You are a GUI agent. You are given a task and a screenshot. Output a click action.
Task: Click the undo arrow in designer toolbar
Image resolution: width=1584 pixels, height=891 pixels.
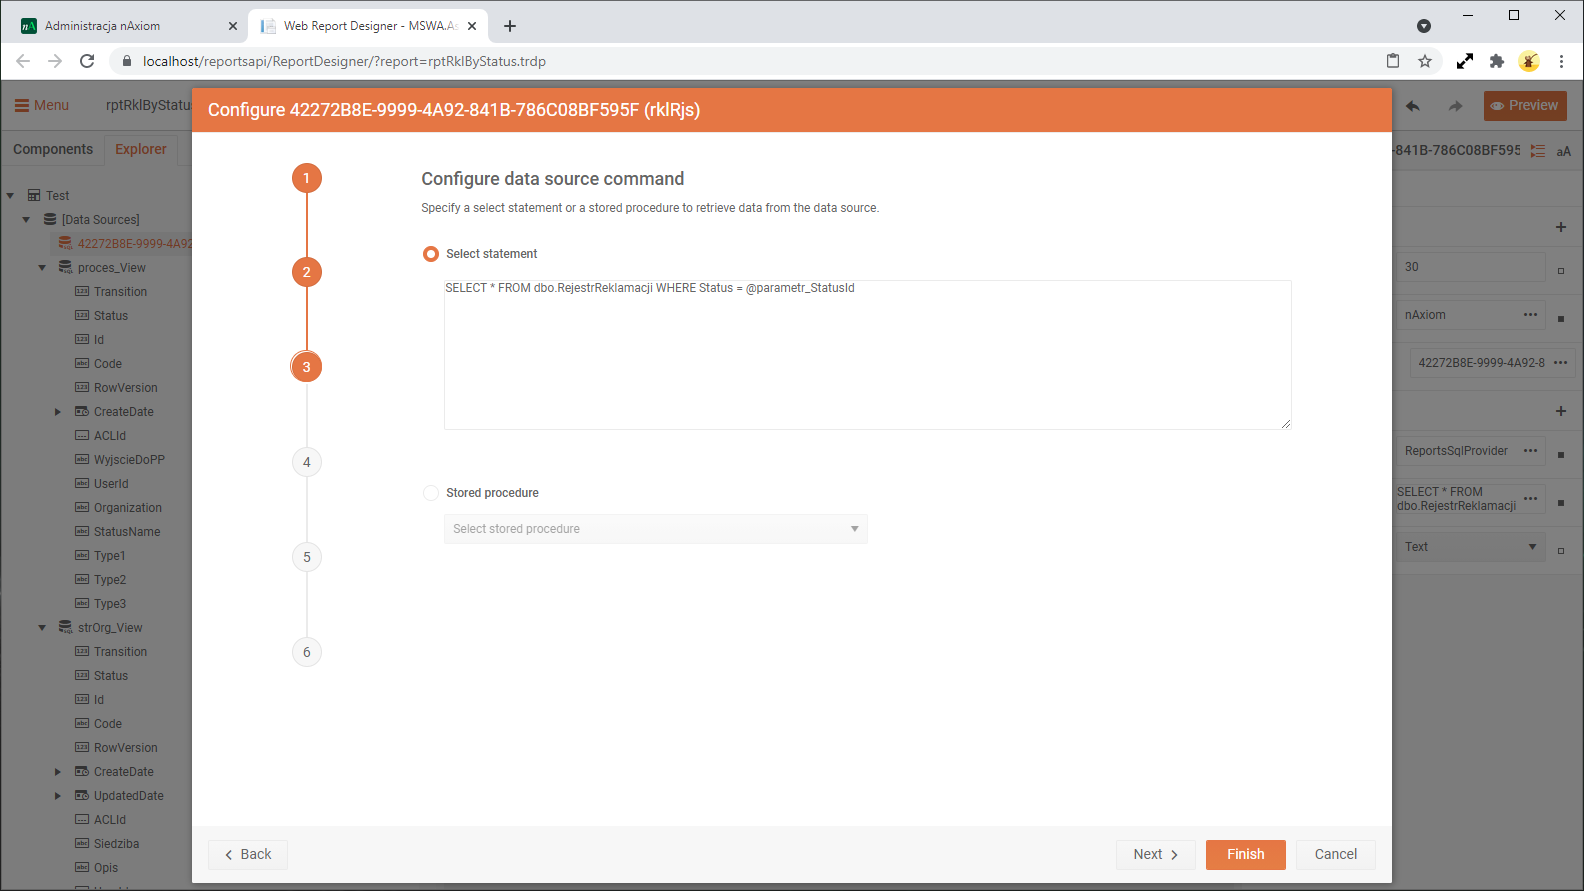click(1413, 106)
